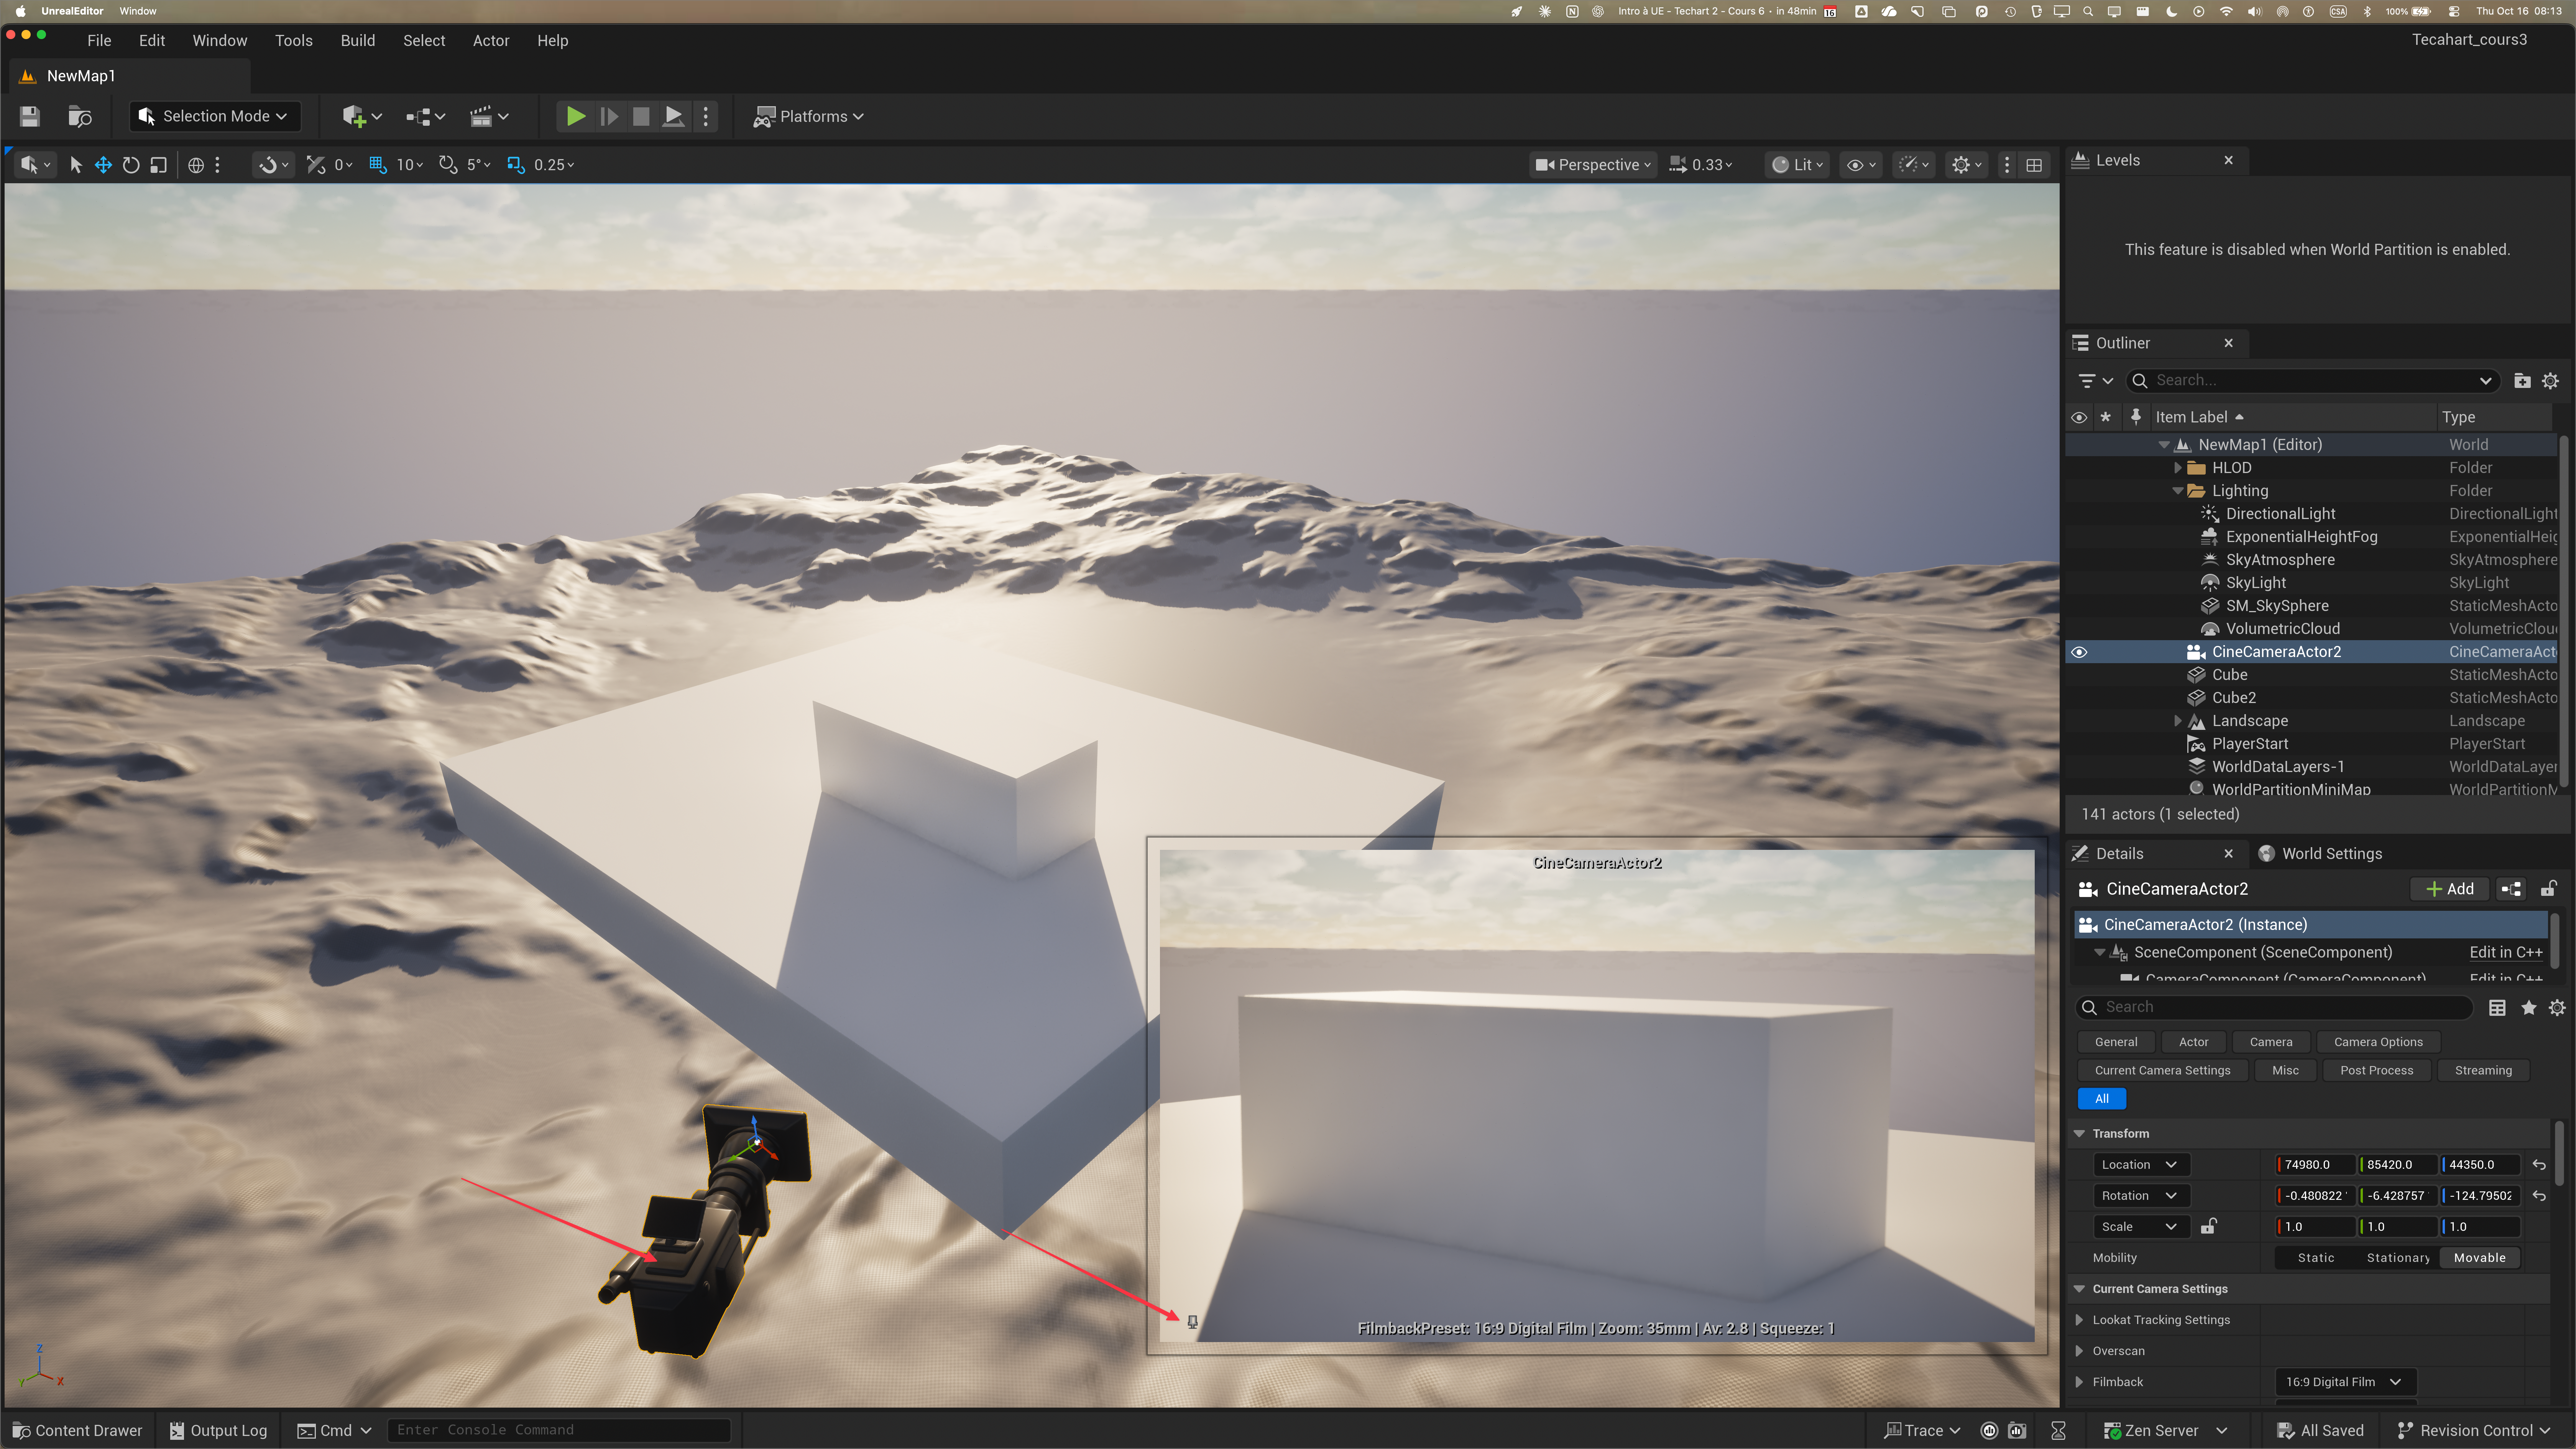Click the Spotlight magnifier in macOS menu bar
2576x1449 pixels.
click(x=2088, y=11)
